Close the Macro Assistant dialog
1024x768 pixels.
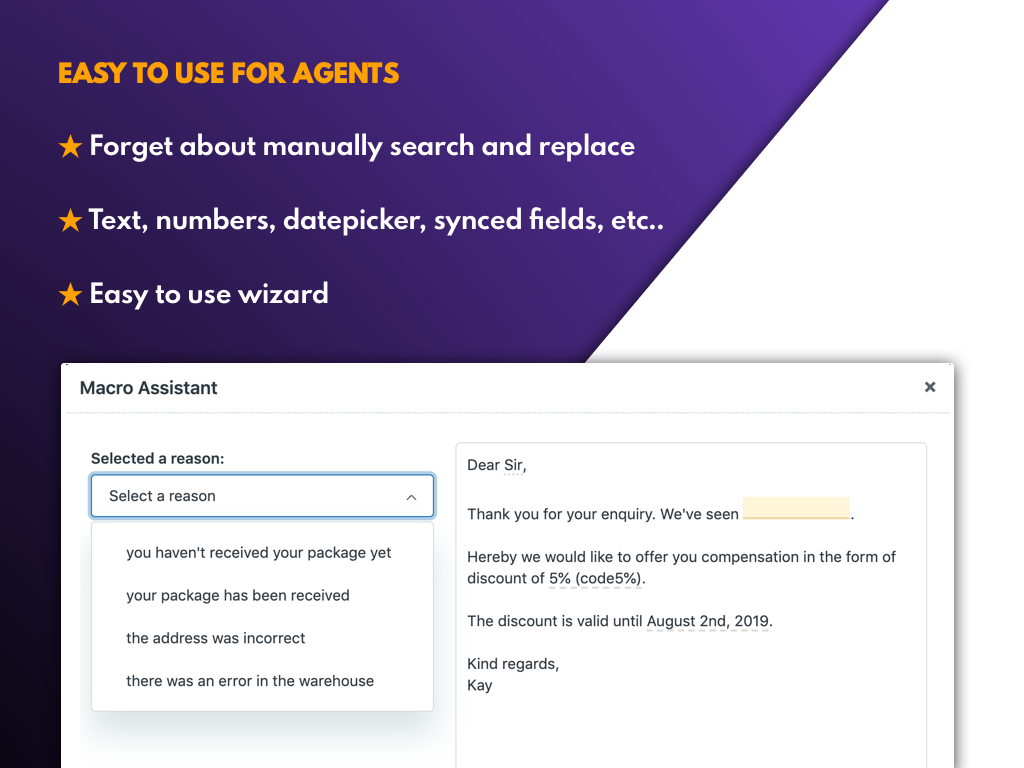(x=930, y=387)
